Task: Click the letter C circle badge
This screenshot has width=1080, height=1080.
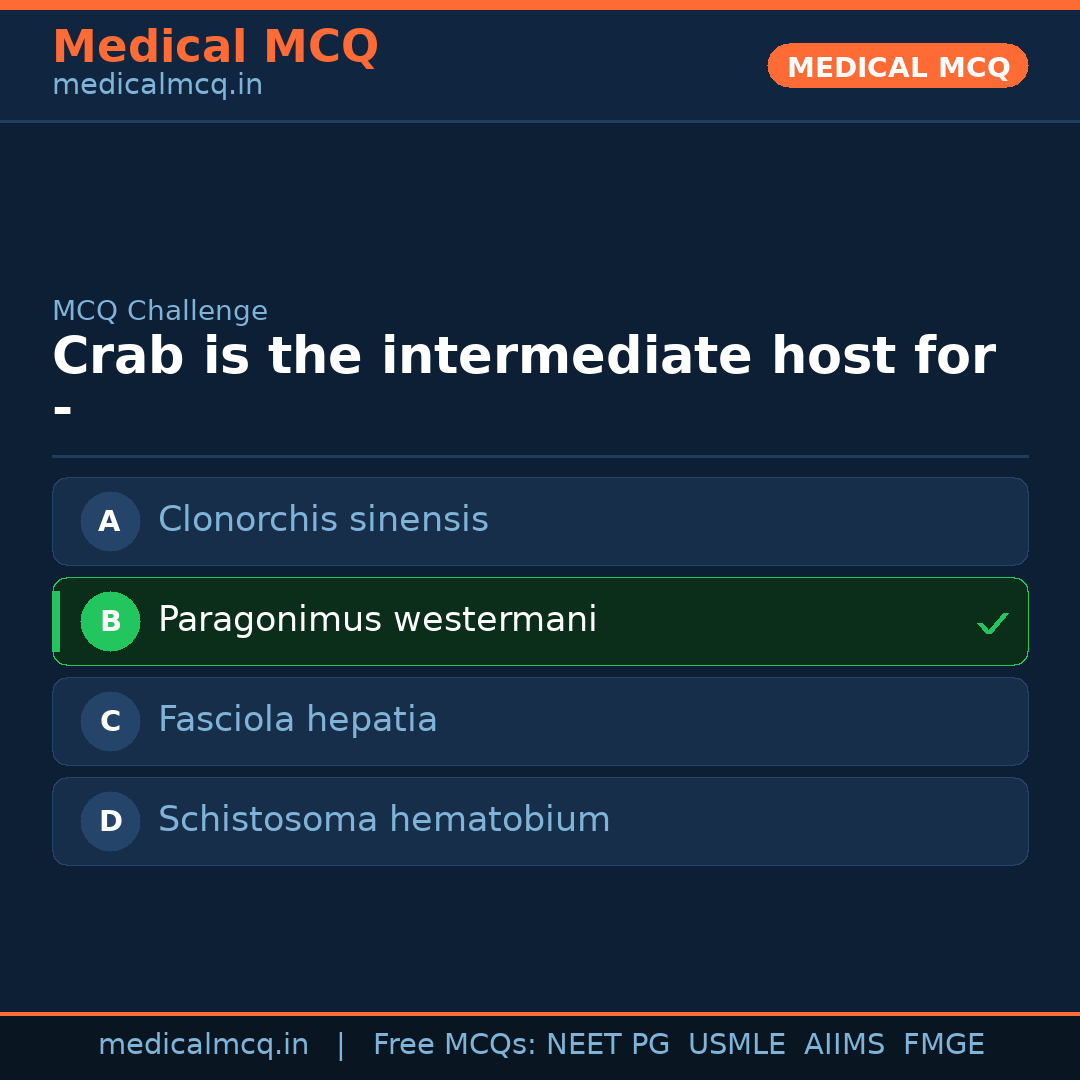Action: point(110,721)
